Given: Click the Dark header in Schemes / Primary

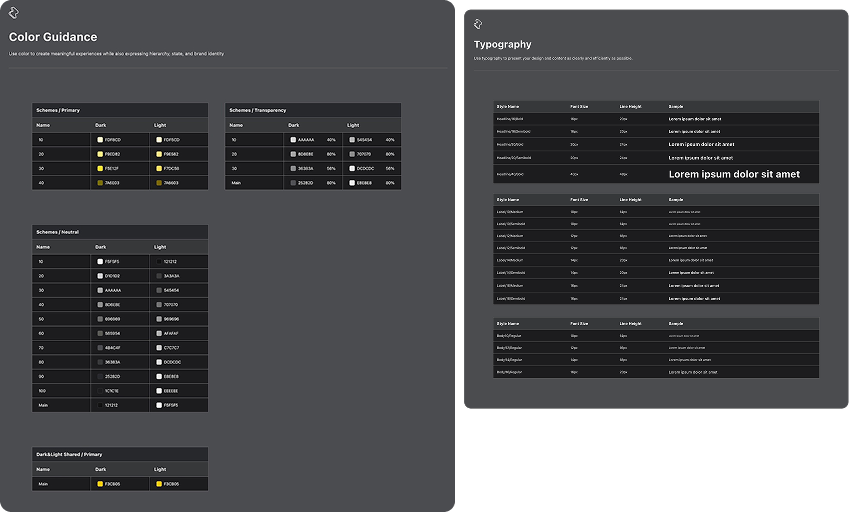Looking at the screenshot, I should tap(101, 125).
